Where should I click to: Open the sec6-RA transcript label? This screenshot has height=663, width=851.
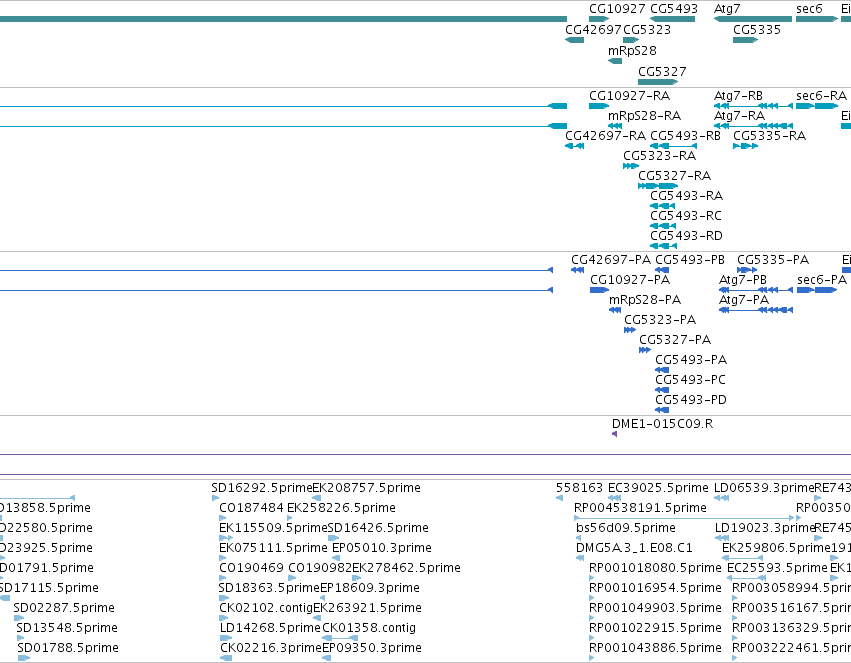(821, 96)
